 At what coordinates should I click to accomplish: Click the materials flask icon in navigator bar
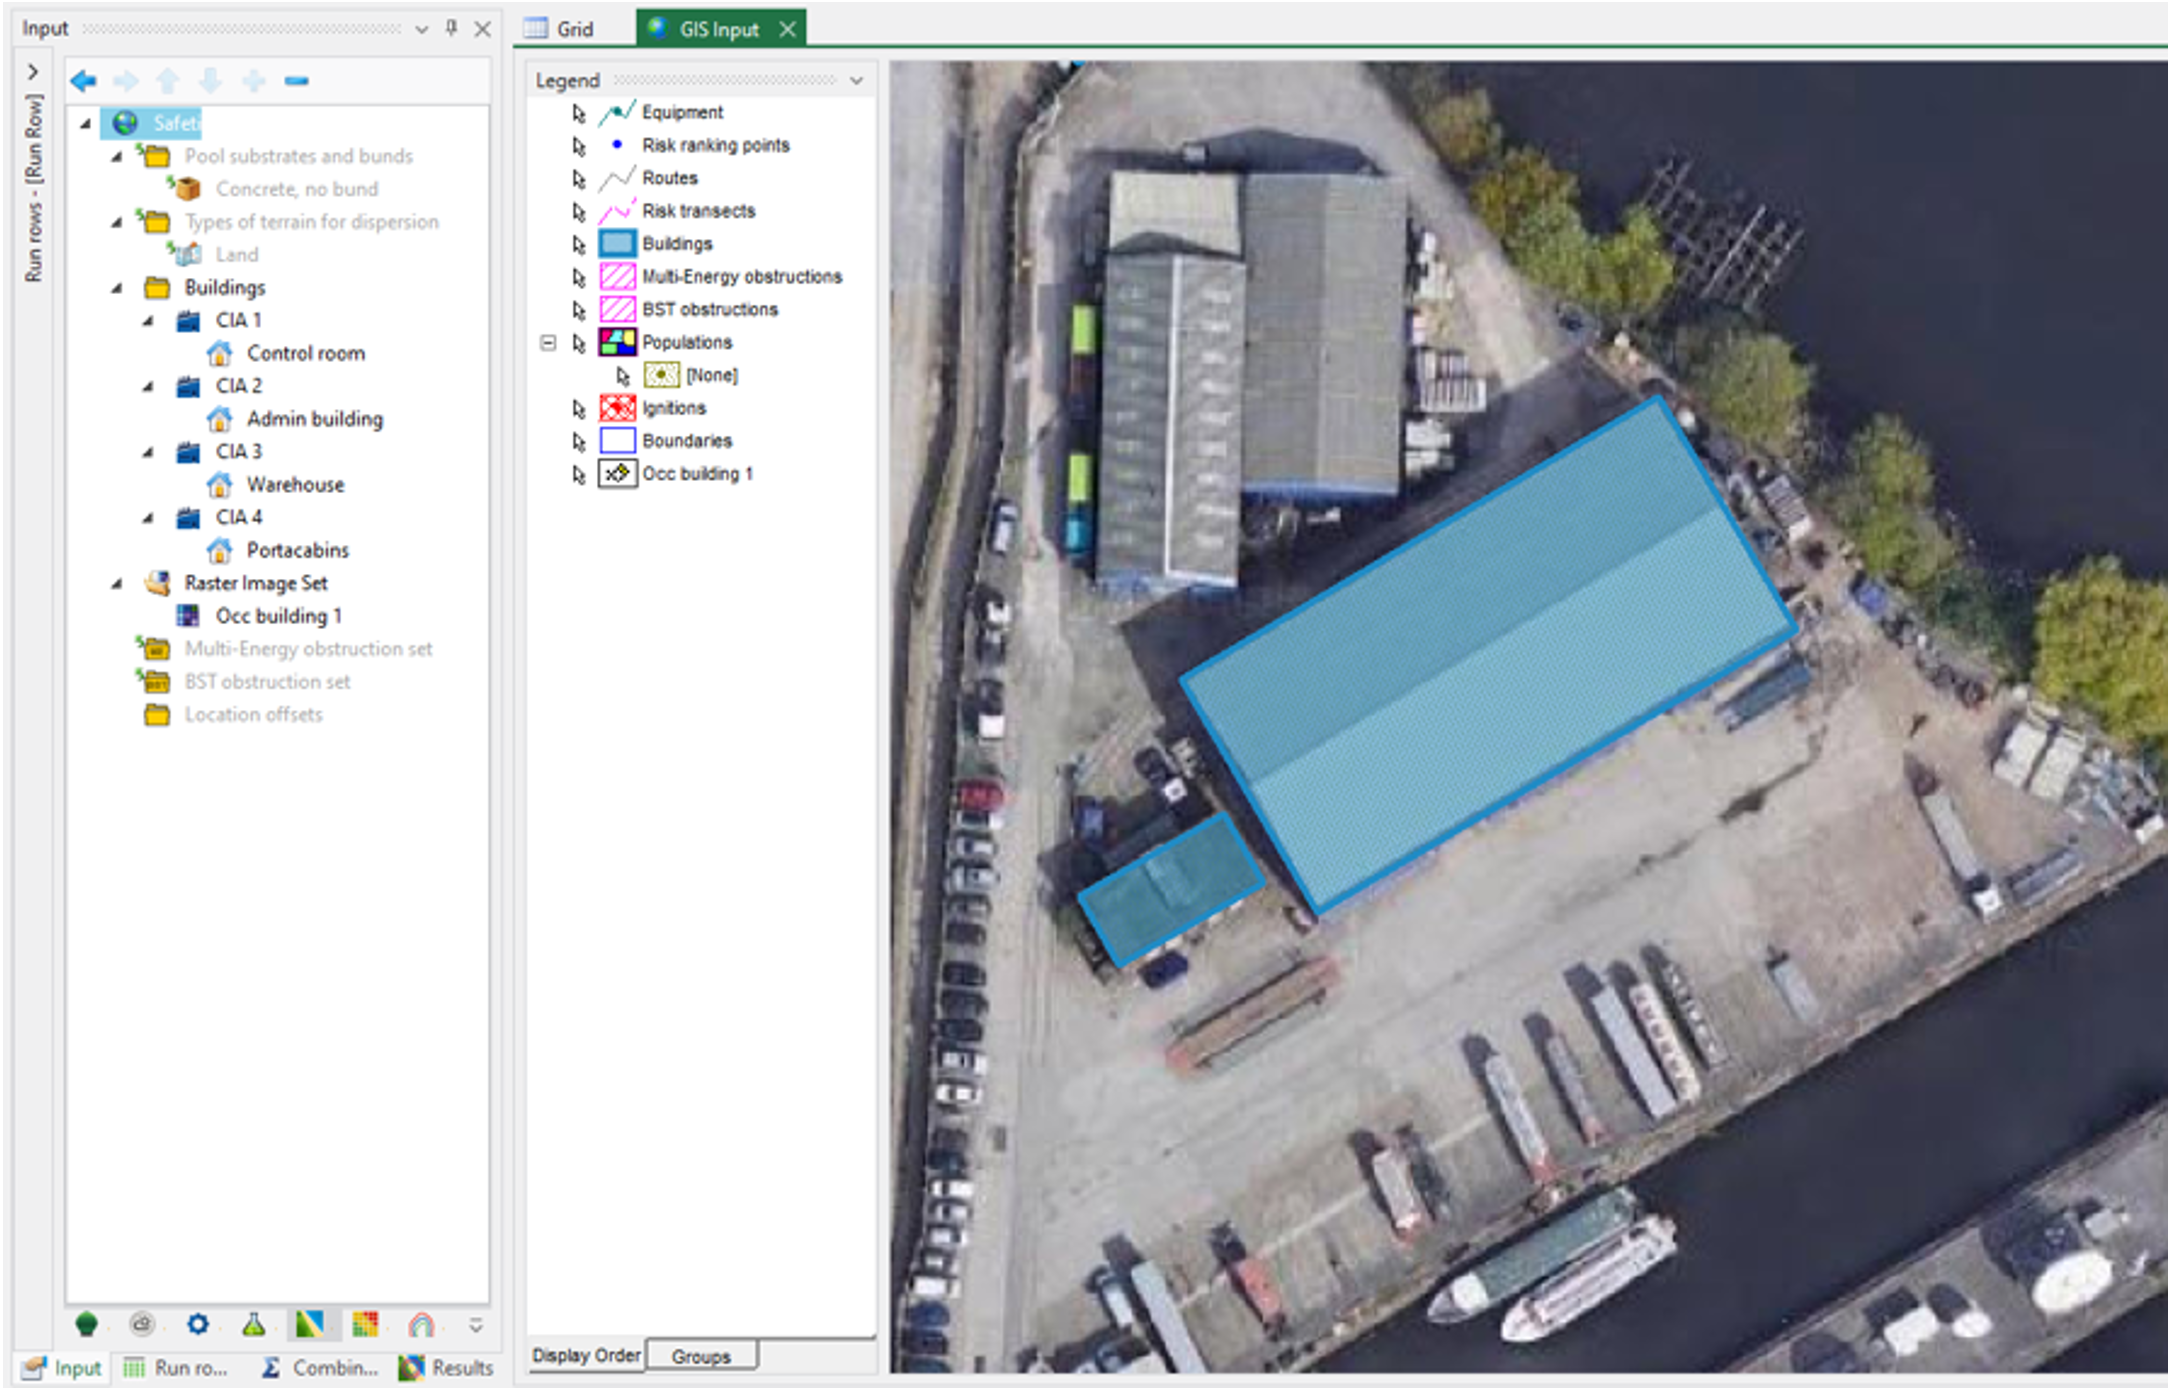(254, 1325)
